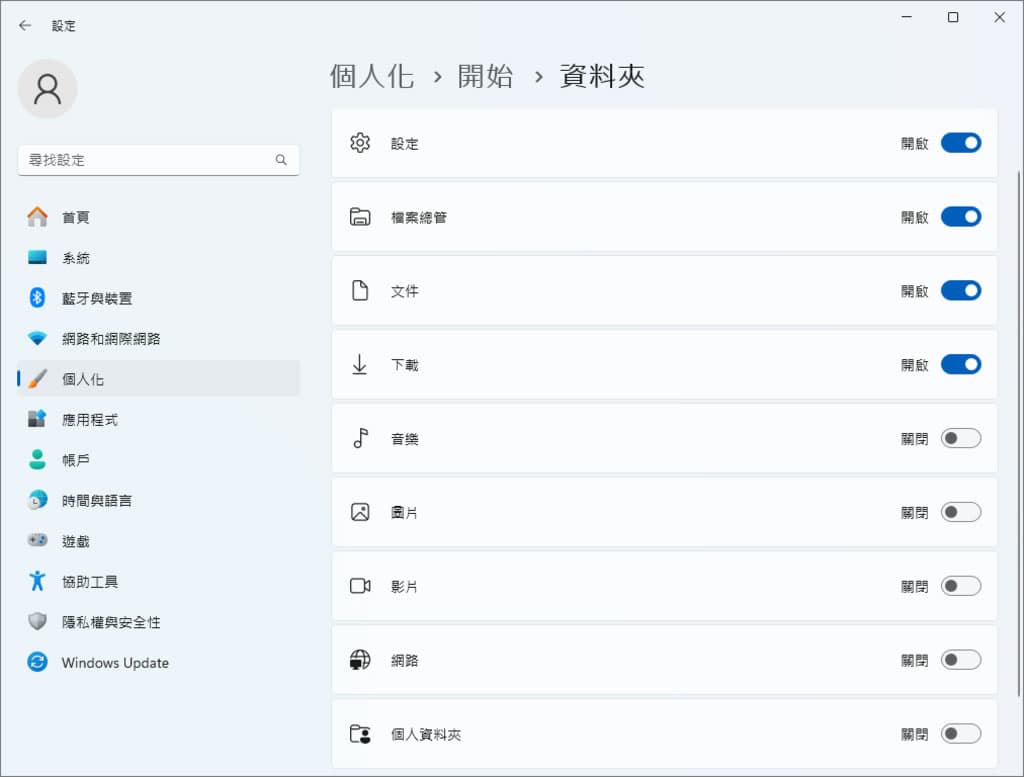Click the Wi-Fi network icon in sidebar
Viewport: 1024px width, 777px height.
[x=37, y=338]
